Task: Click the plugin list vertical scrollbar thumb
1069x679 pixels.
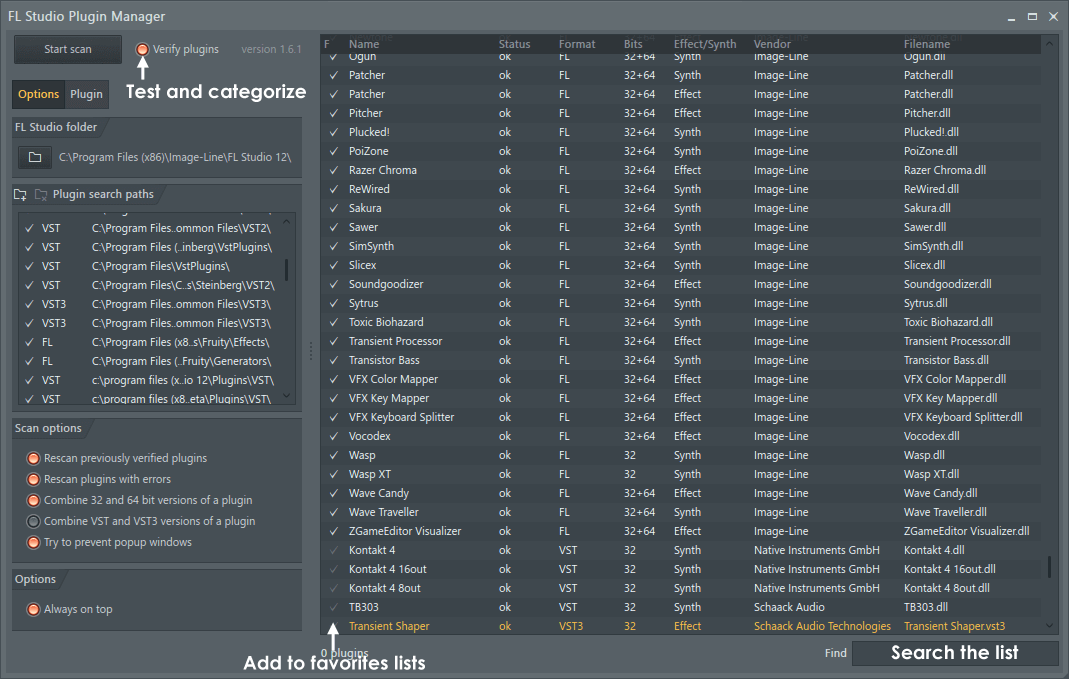Action: [x=1049, y=567]
